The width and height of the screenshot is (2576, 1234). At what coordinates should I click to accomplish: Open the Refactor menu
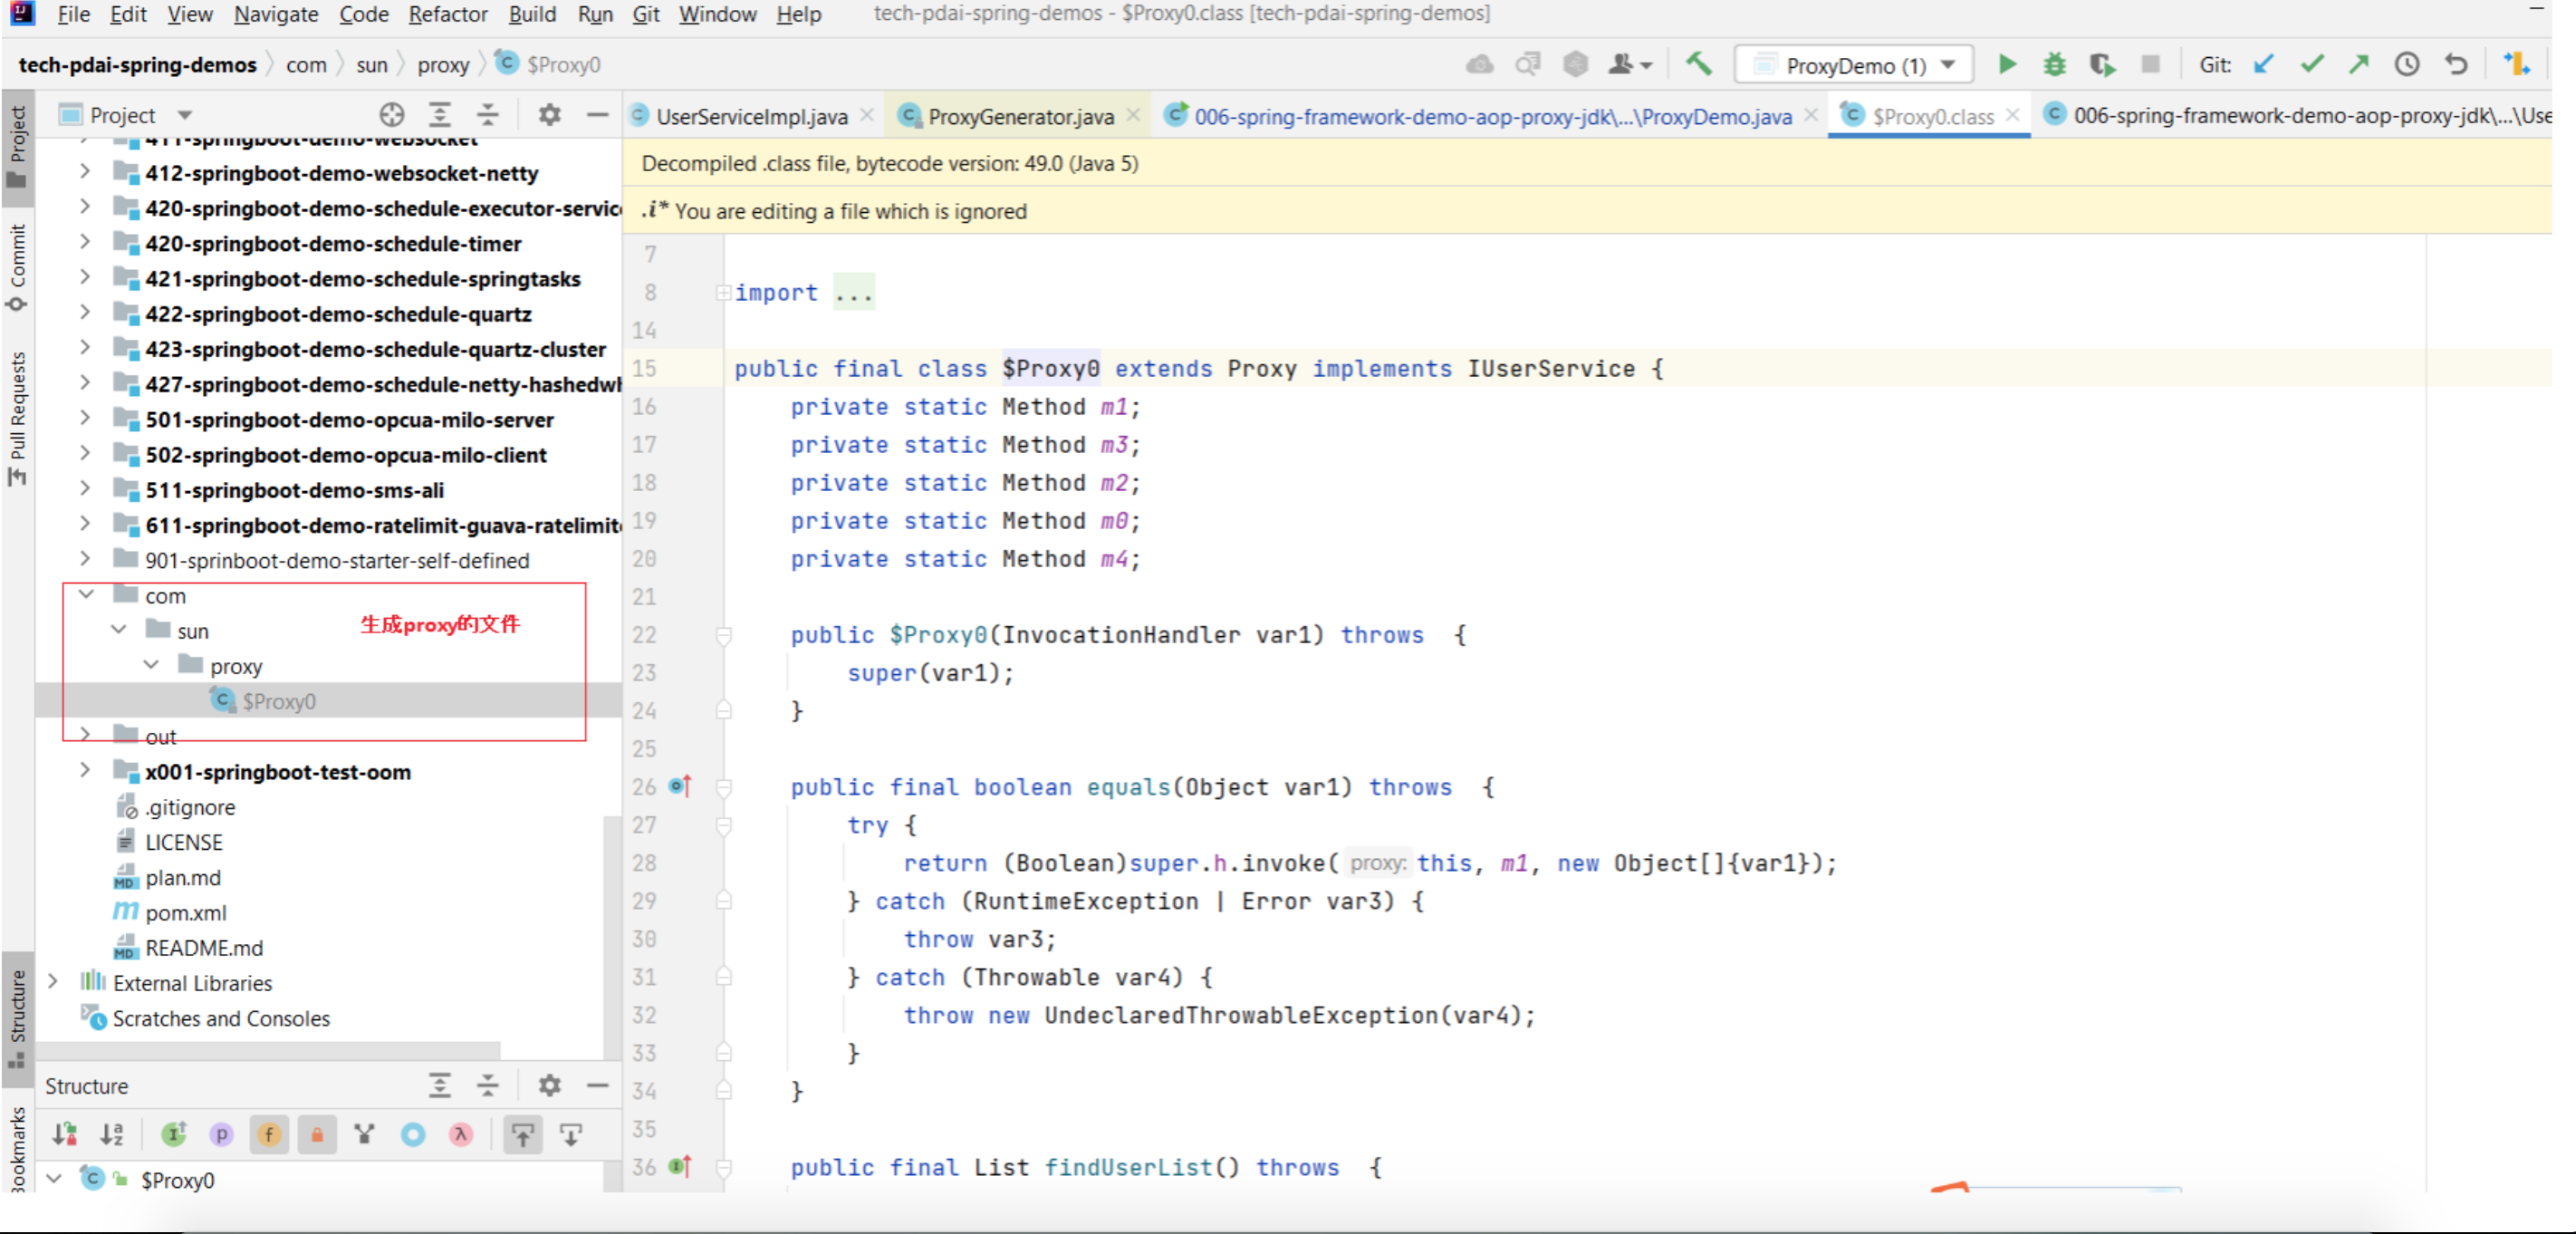click(x=448, y=14)
